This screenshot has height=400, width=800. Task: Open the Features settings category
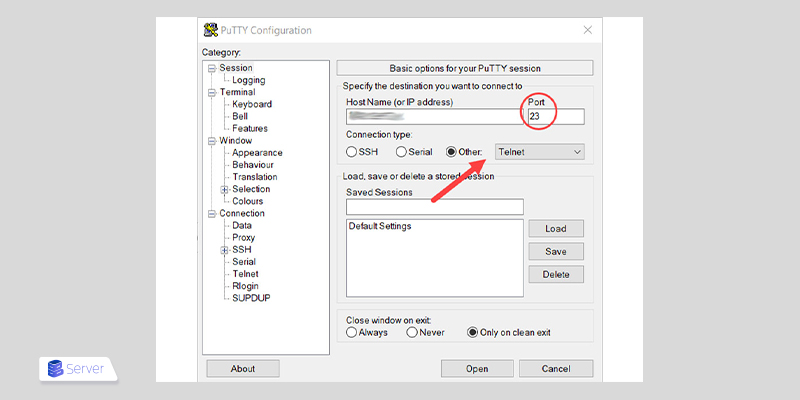tap(250, 129)
